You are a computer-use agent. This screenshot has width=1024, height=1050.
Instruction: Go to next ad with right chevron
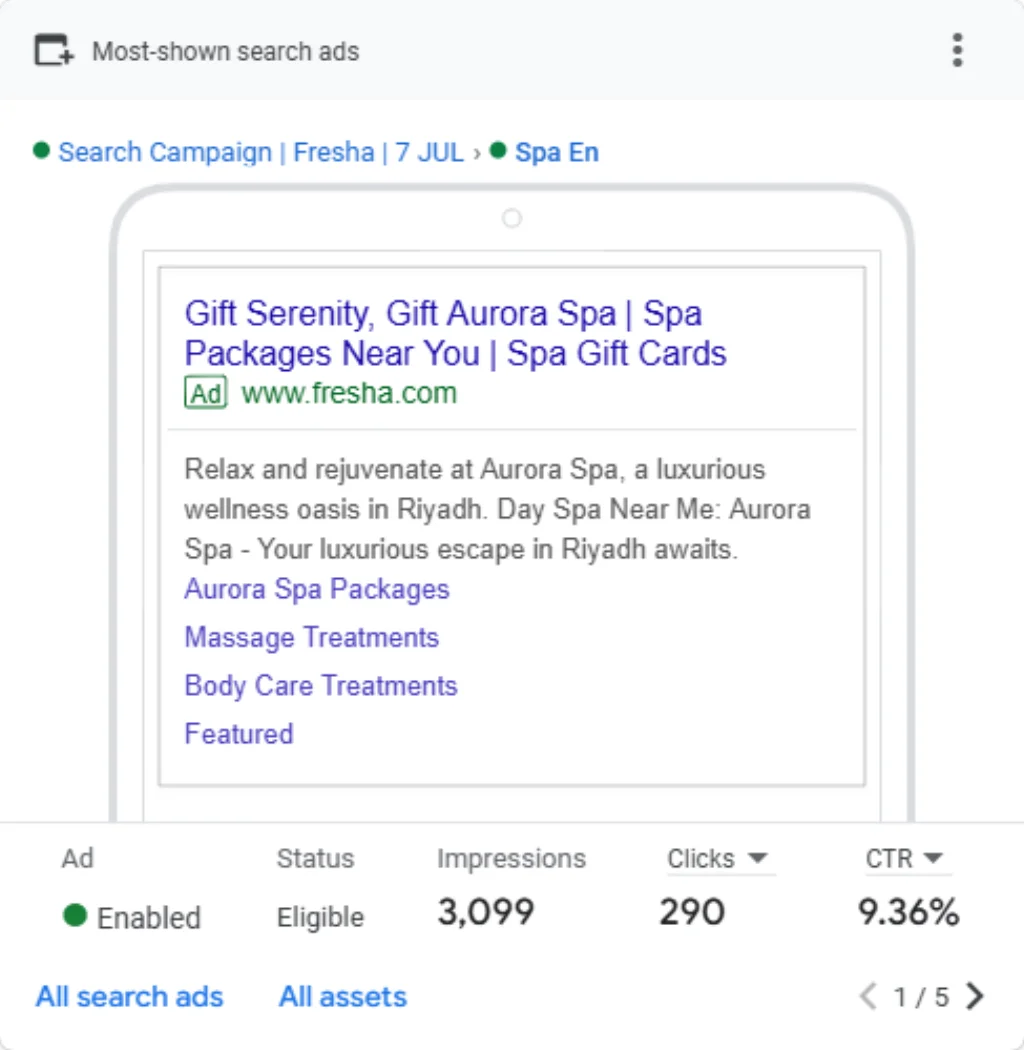[x=975, y=996]
